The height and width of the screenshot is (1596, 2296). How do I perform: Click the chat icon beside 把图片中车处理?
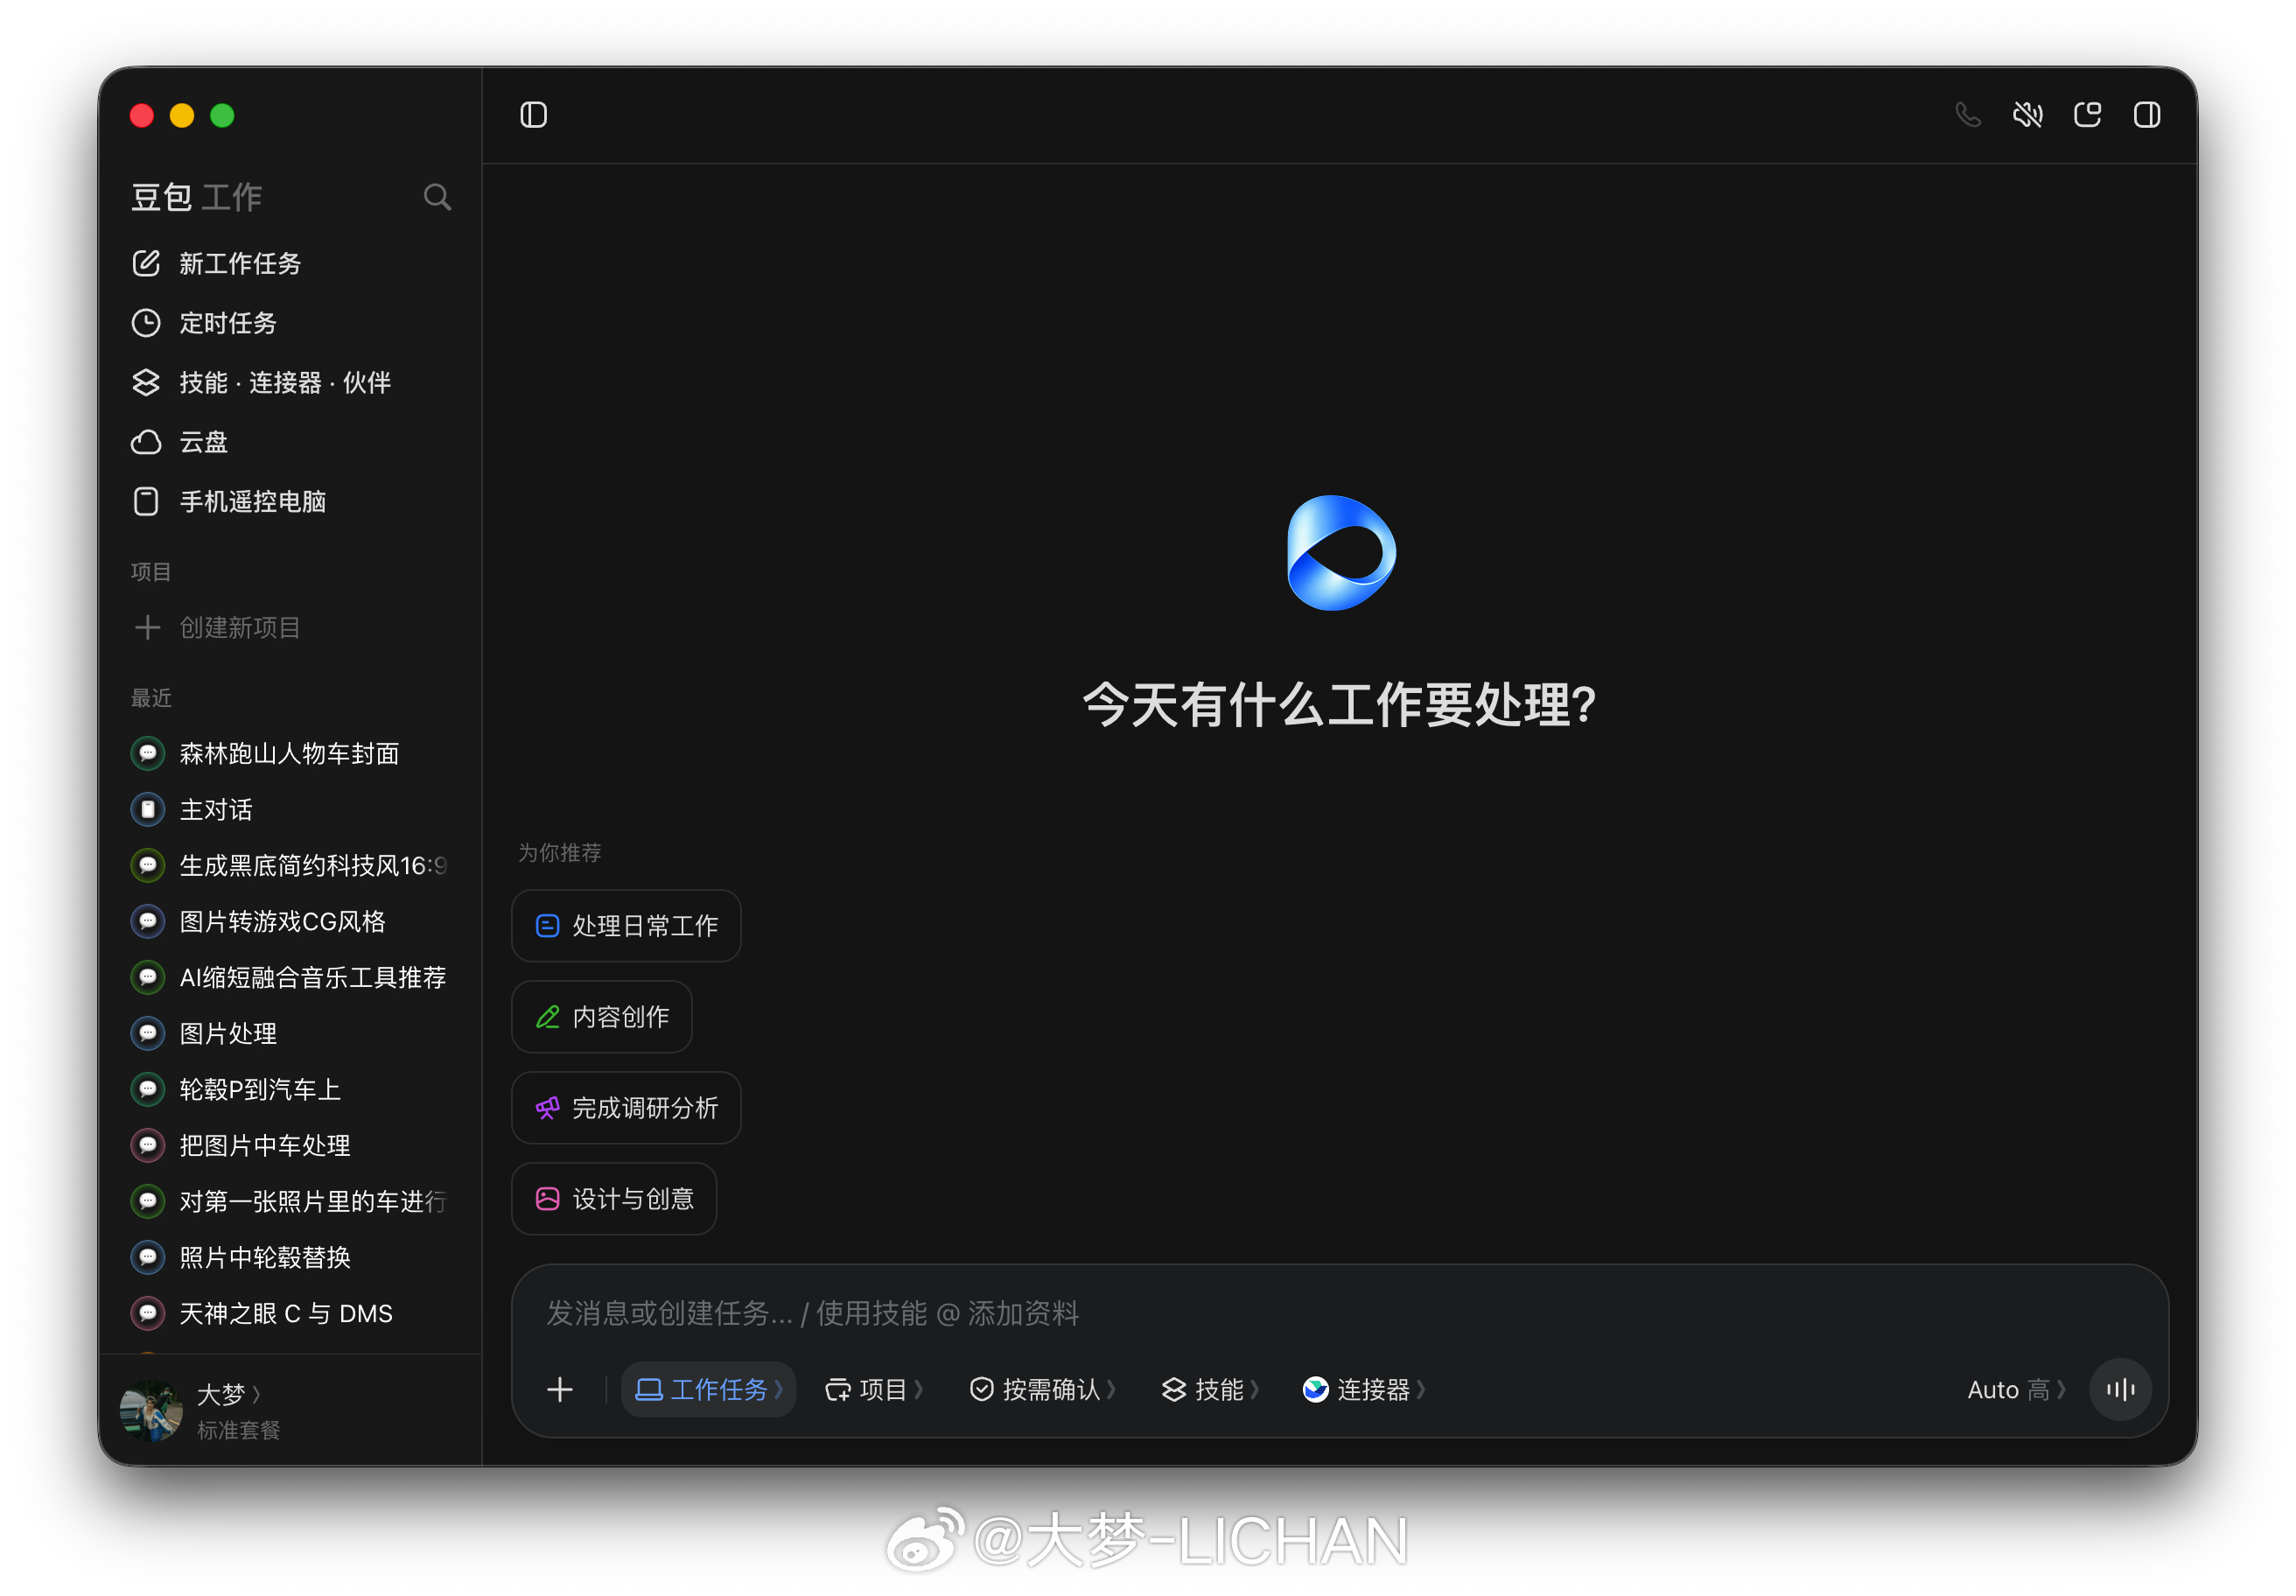148,1145
